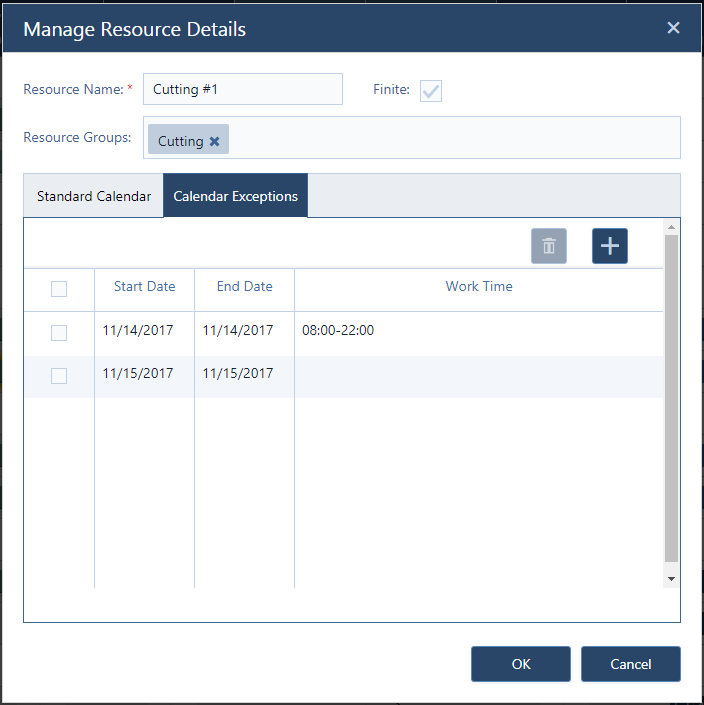Viewport: 704px width, 705px height.
Task: Check the select-all header checkbox
Action: (x=59, y=289)
